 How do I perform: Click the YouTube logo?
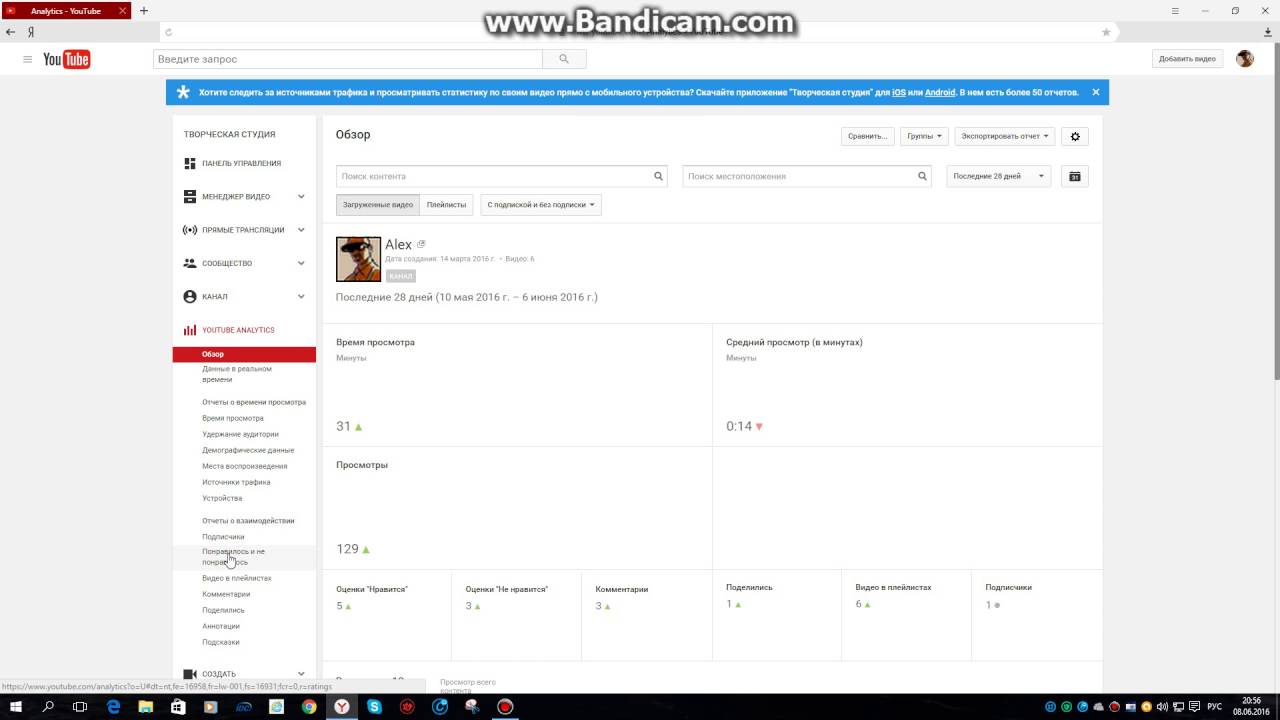click(x=66, y=59)
